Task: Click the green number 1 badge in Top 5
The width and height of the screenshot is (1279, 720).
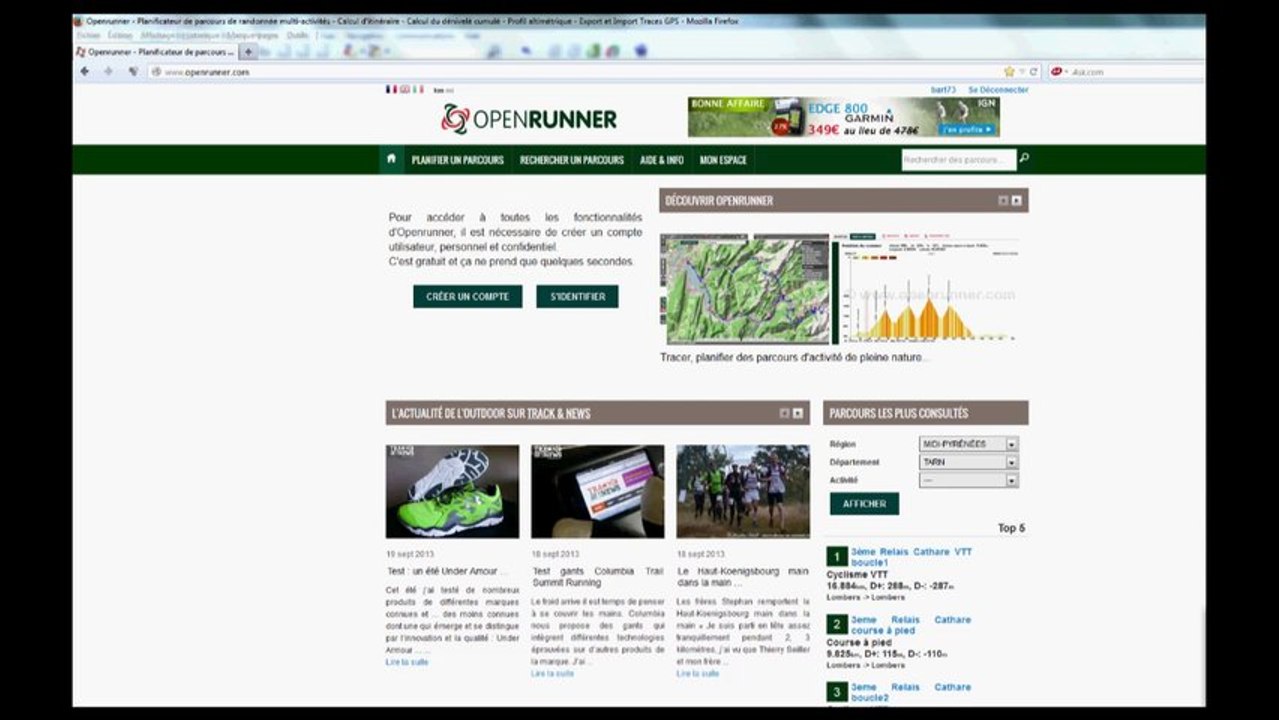Action: 837,556
